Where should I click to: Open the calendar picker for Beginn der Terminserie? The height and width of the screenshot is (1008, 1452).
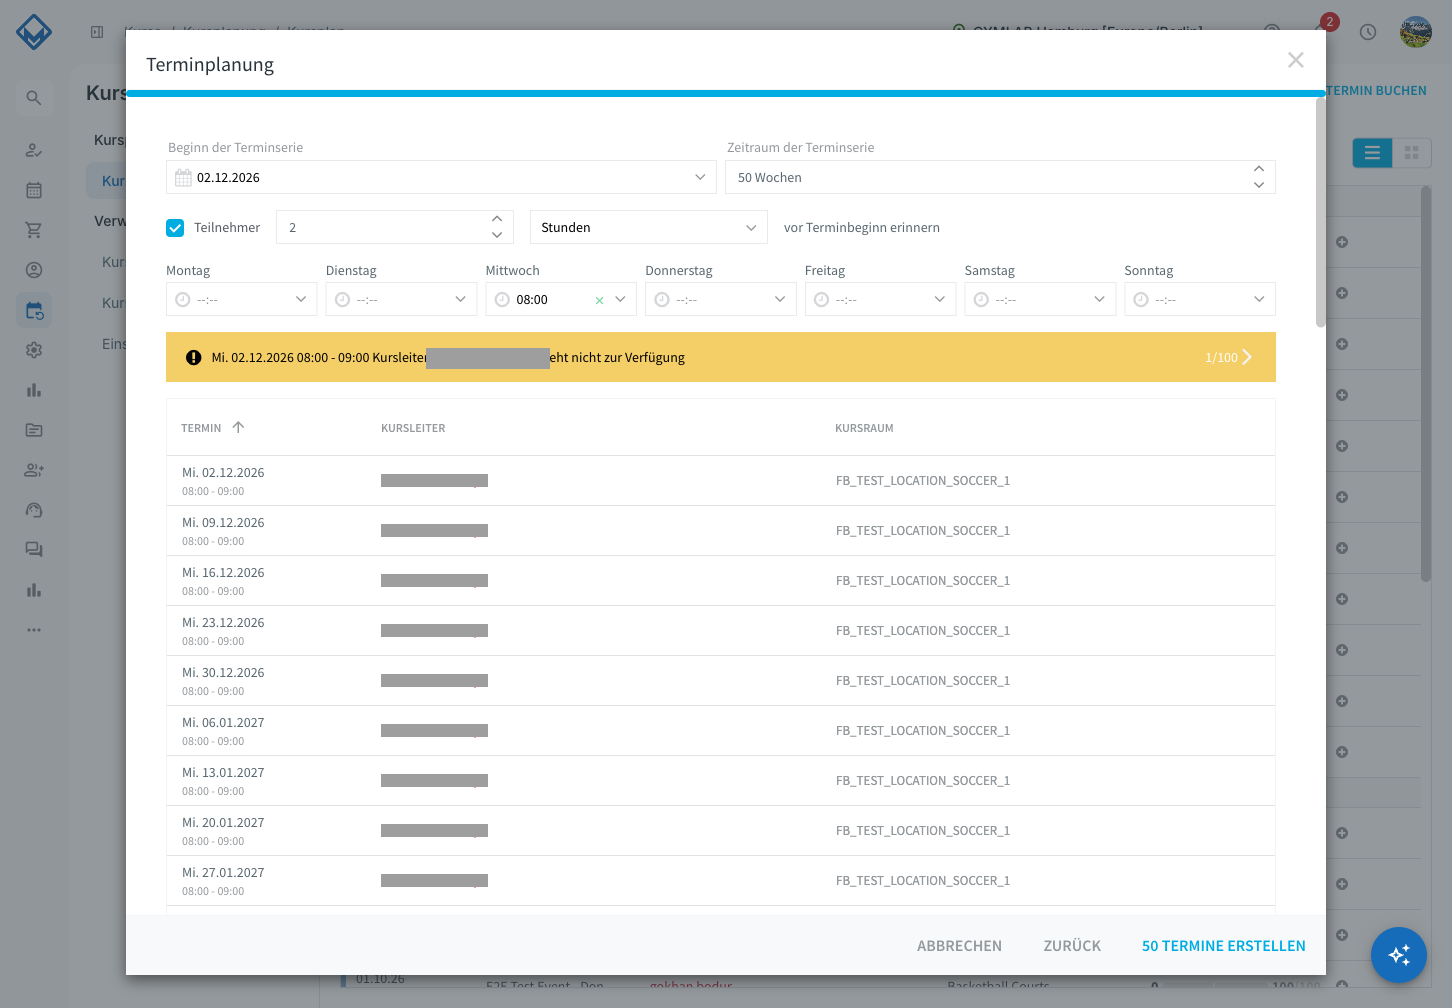(x=183, y=178)
